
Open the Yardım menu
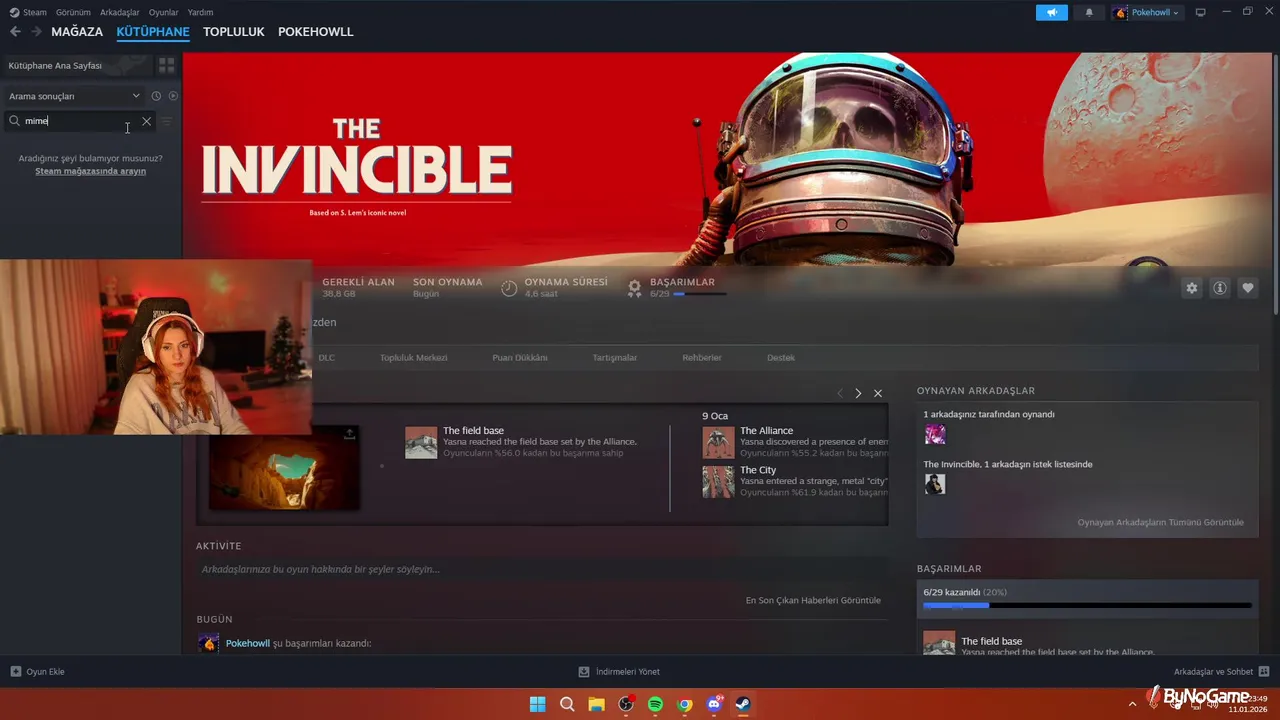tap(200, 12)
